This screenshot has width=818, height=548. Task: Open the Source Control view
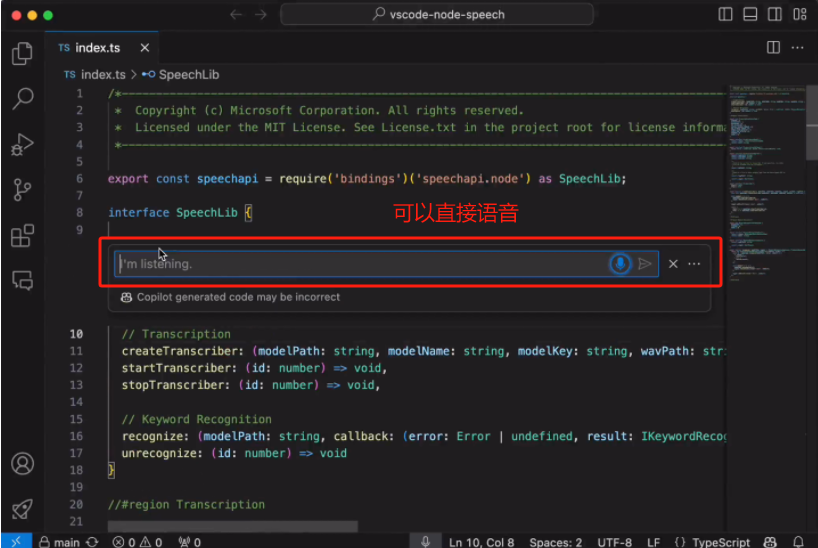[21, 190]
